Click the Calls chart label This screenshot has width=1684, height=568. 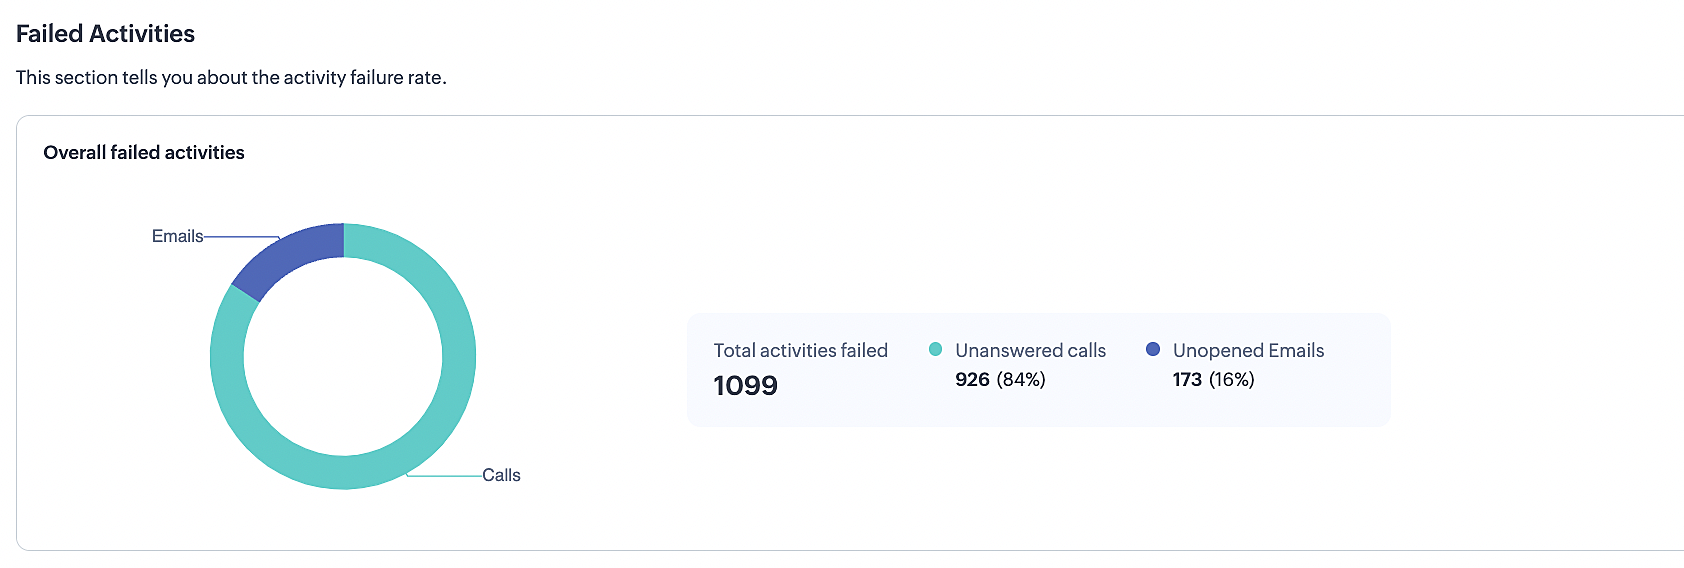click(x=501, y=475)
